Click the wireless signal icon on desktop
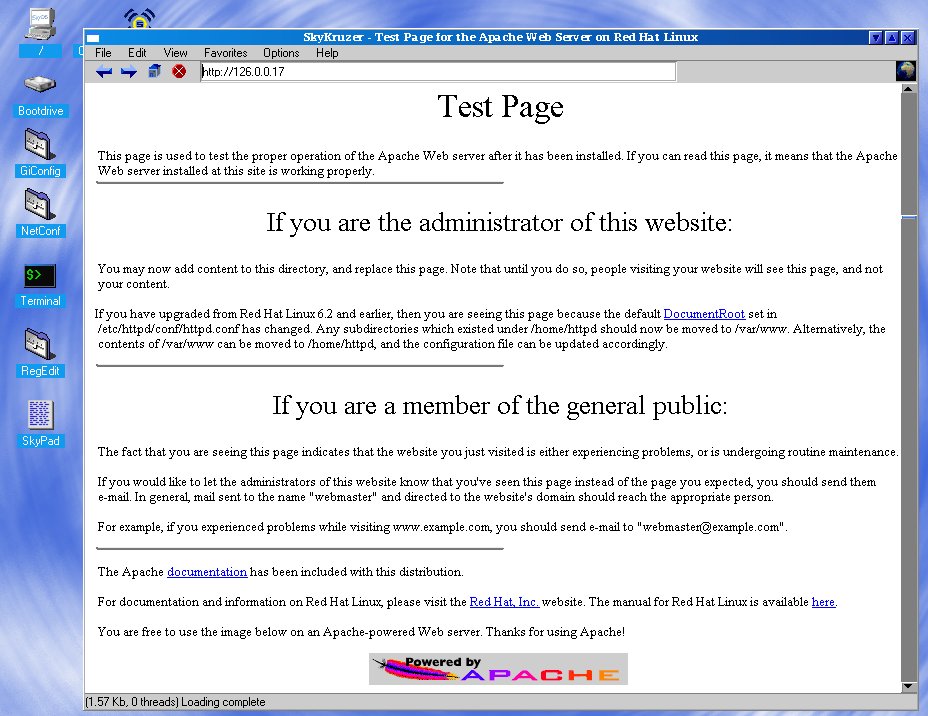This screenshot has height=716, width=928. pos(140,18)
